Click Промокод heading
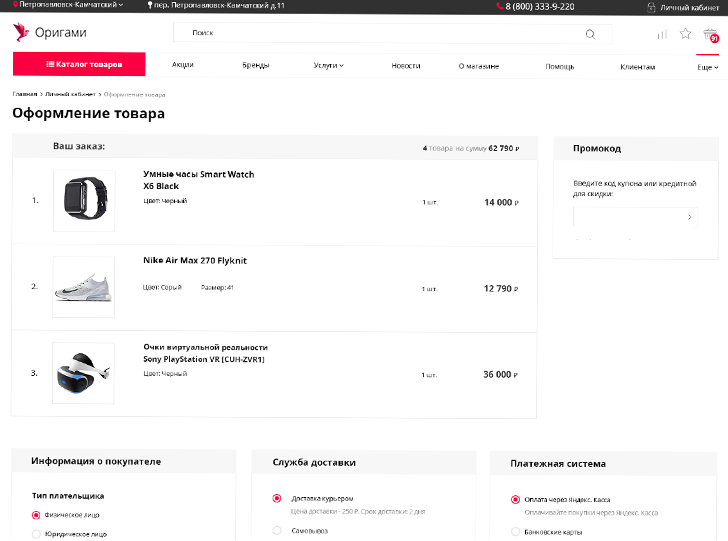Screen dimensions: 728x541 click(597, 149)
